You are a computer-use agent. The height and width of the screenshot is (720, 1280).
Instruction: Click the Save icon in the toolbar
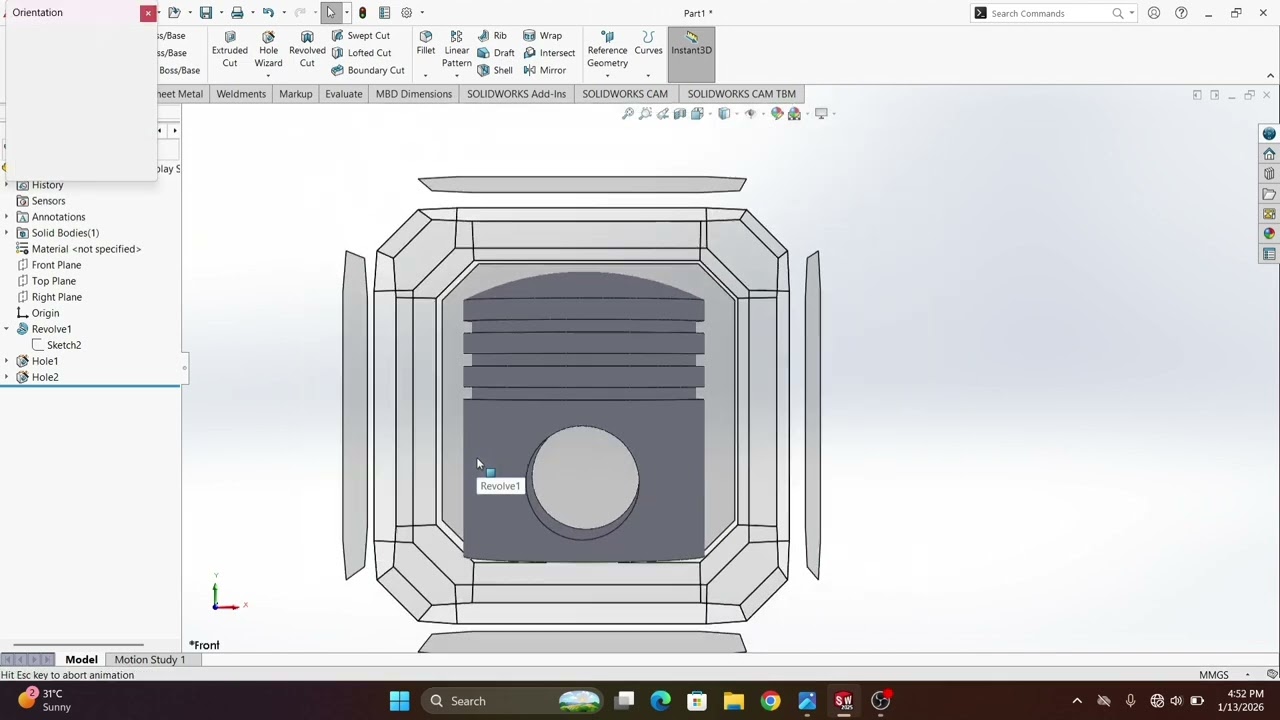(206, 13)
